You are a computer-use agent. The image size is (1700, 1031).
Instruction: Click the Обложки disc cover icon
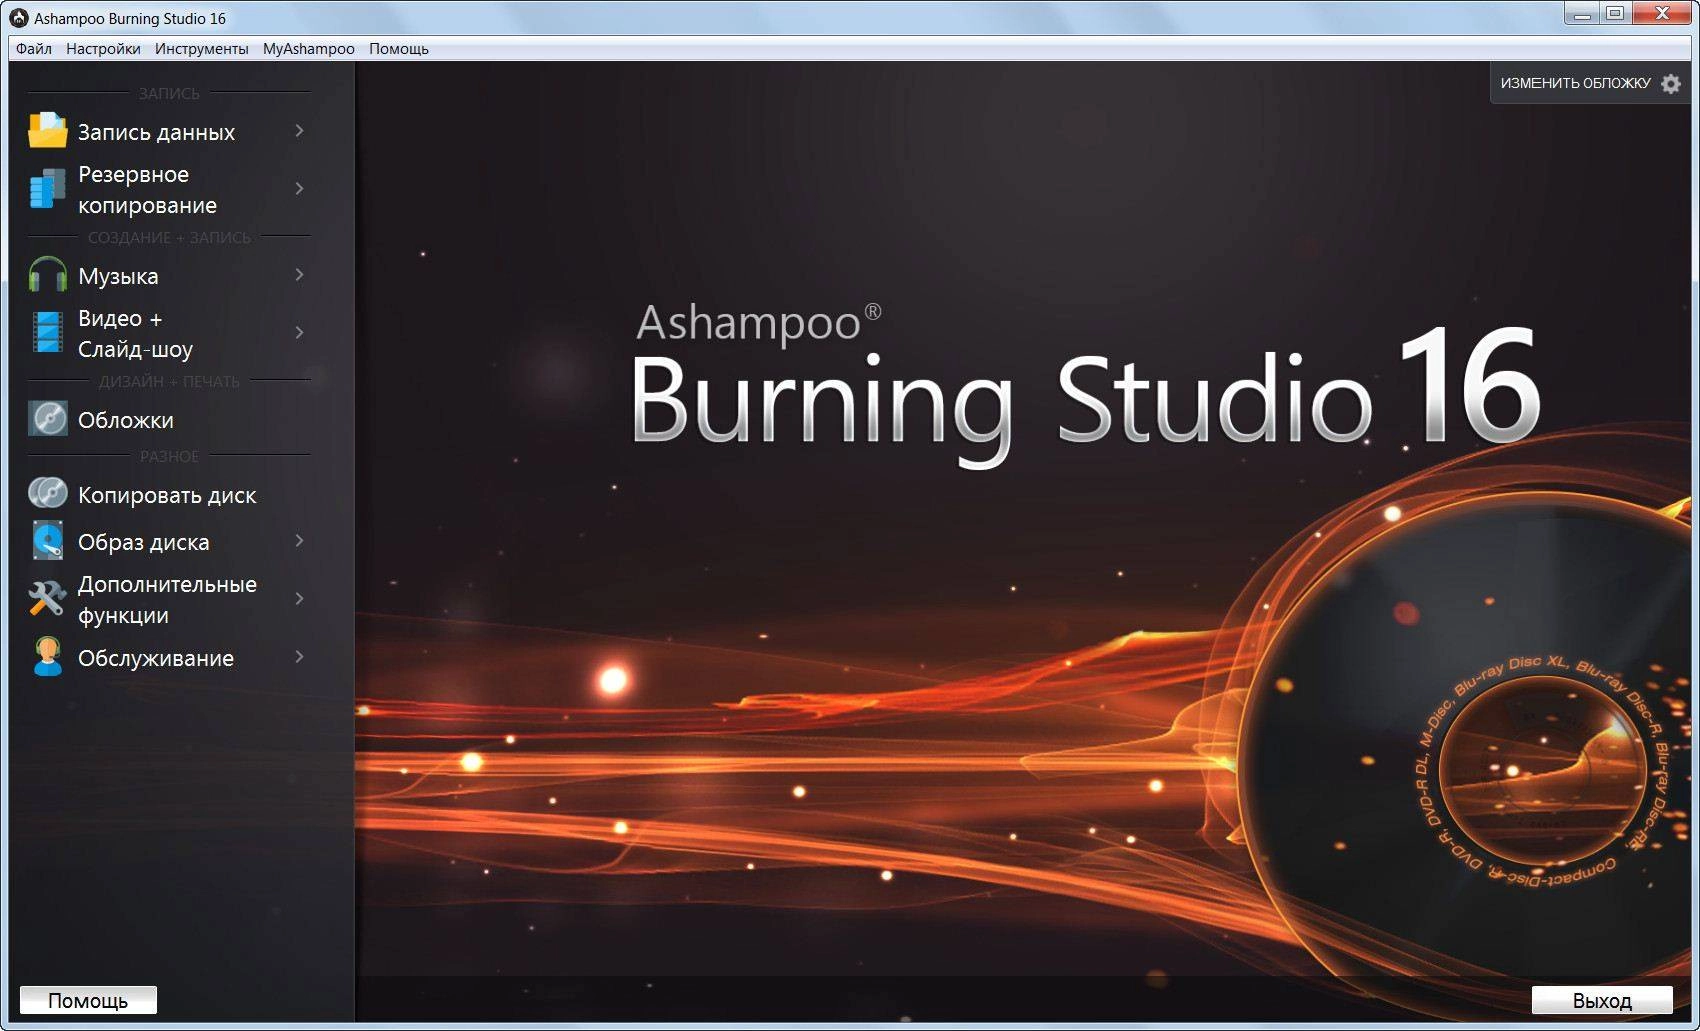47,419
